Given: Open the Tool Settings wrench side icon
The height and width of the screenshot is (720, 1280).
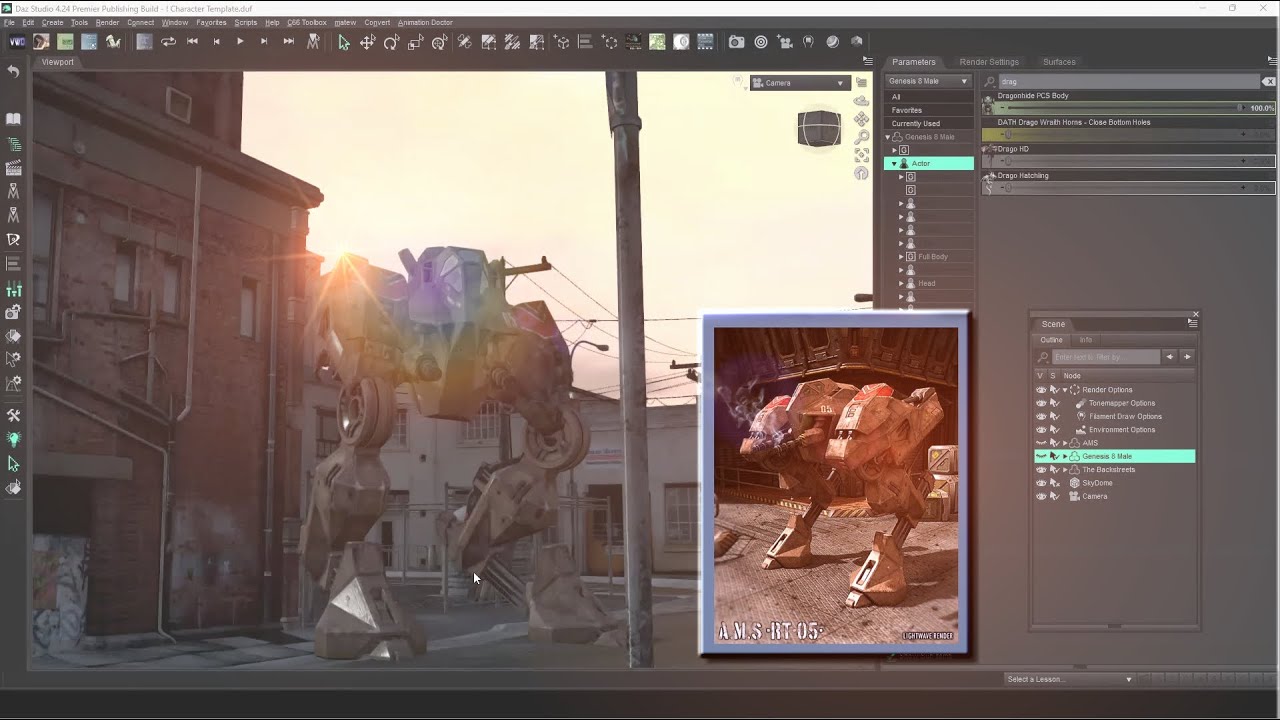Looking at the screenshot, I should 13,416.
